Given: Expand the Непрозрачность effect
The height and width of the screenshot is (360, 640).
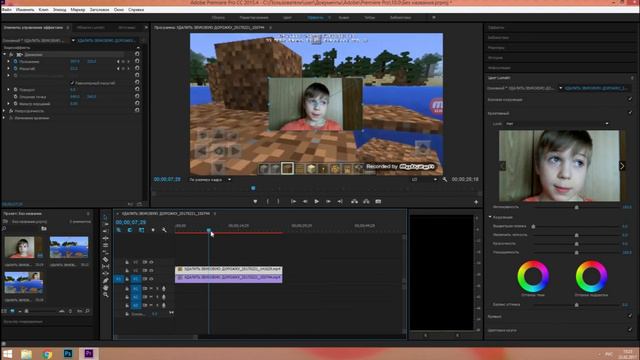Looking at the screenshot, I should tap(4, 111).
